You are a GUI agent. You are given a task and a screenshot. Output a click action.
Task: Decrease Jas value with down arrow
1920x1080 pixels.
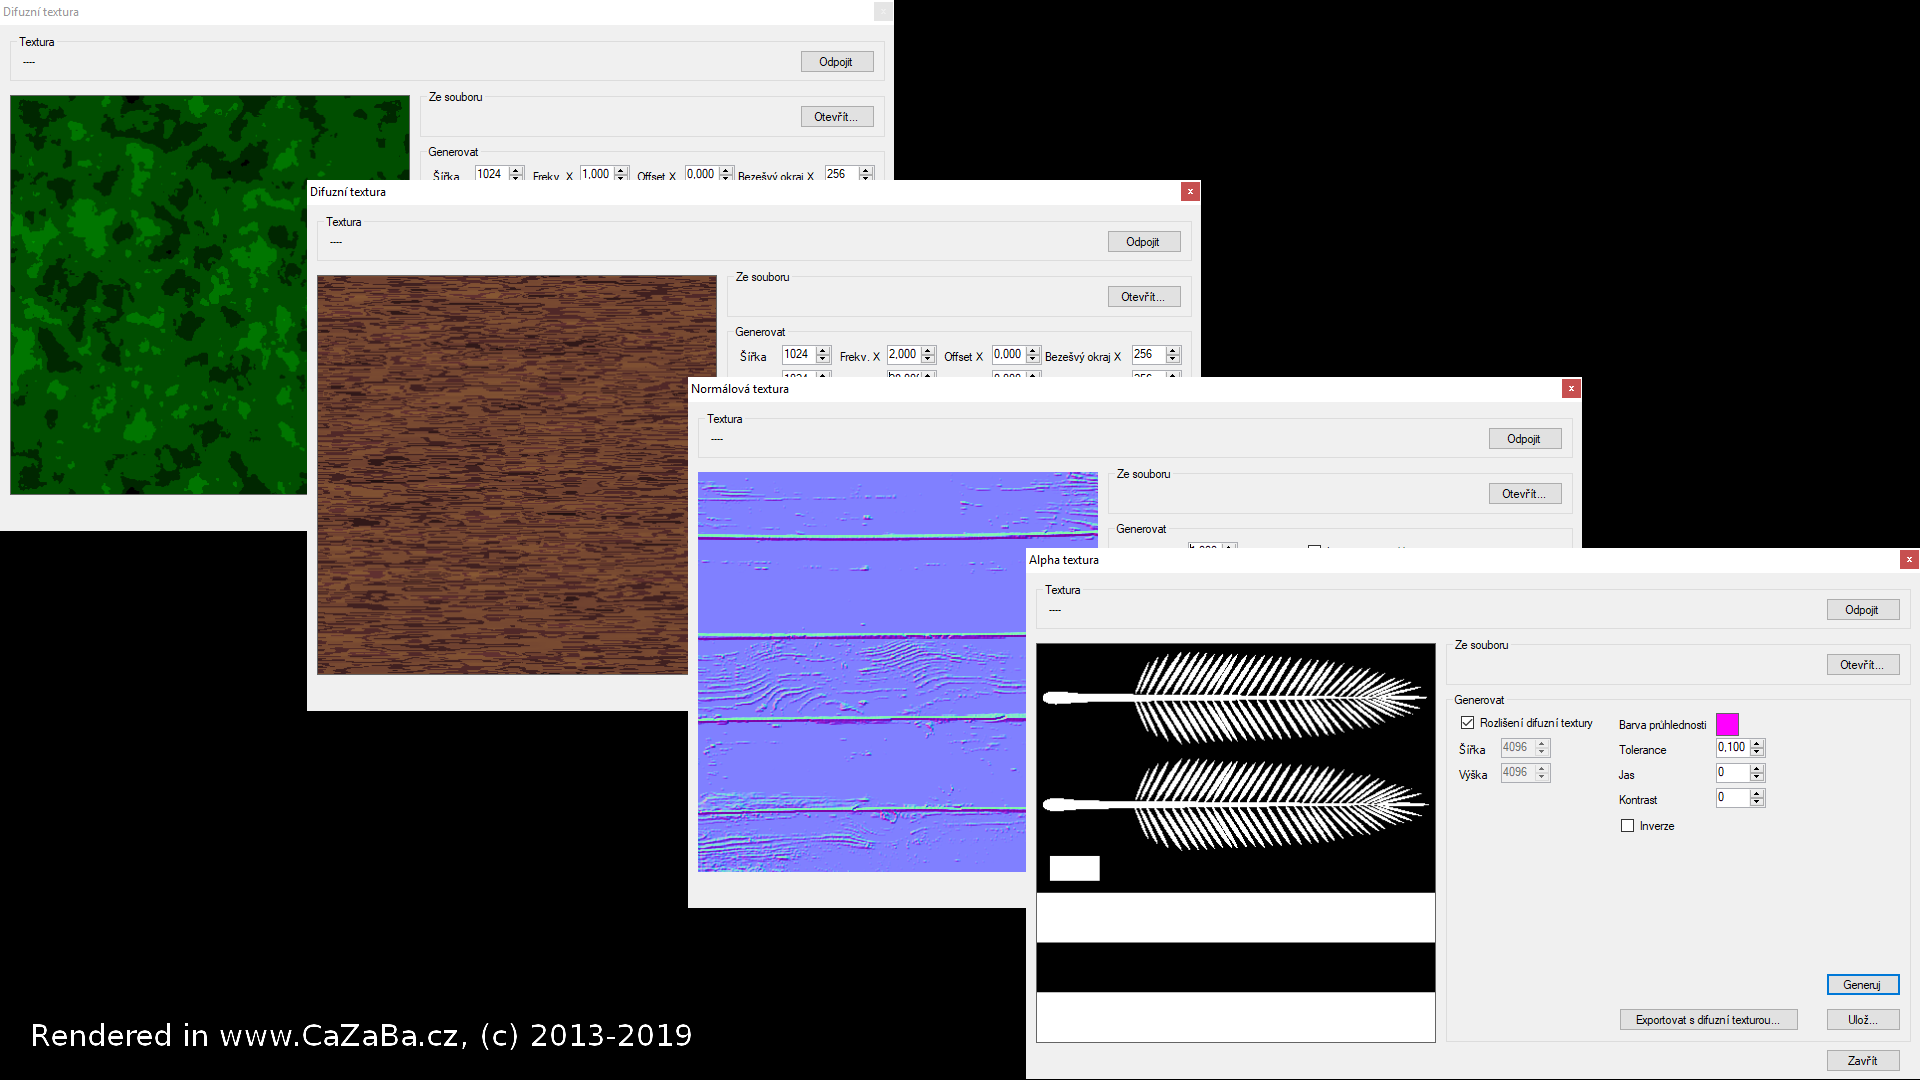[x=1758, y=777]
